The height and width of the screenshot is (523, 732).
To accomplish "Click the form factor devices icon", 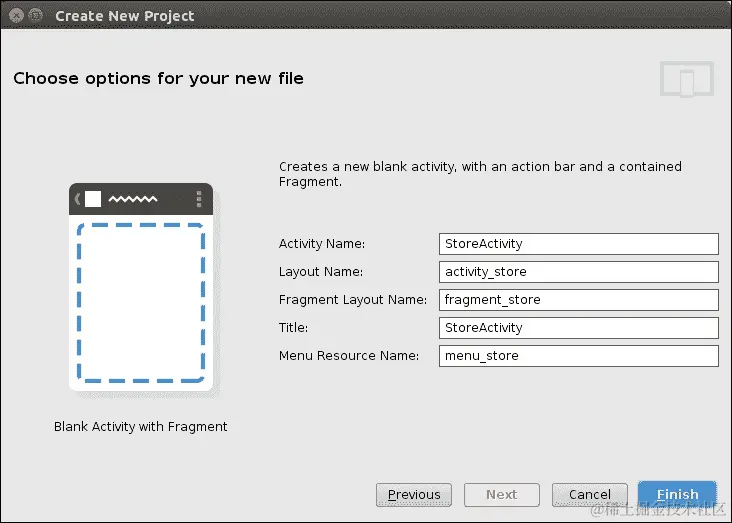I will [x=687, y=79].
